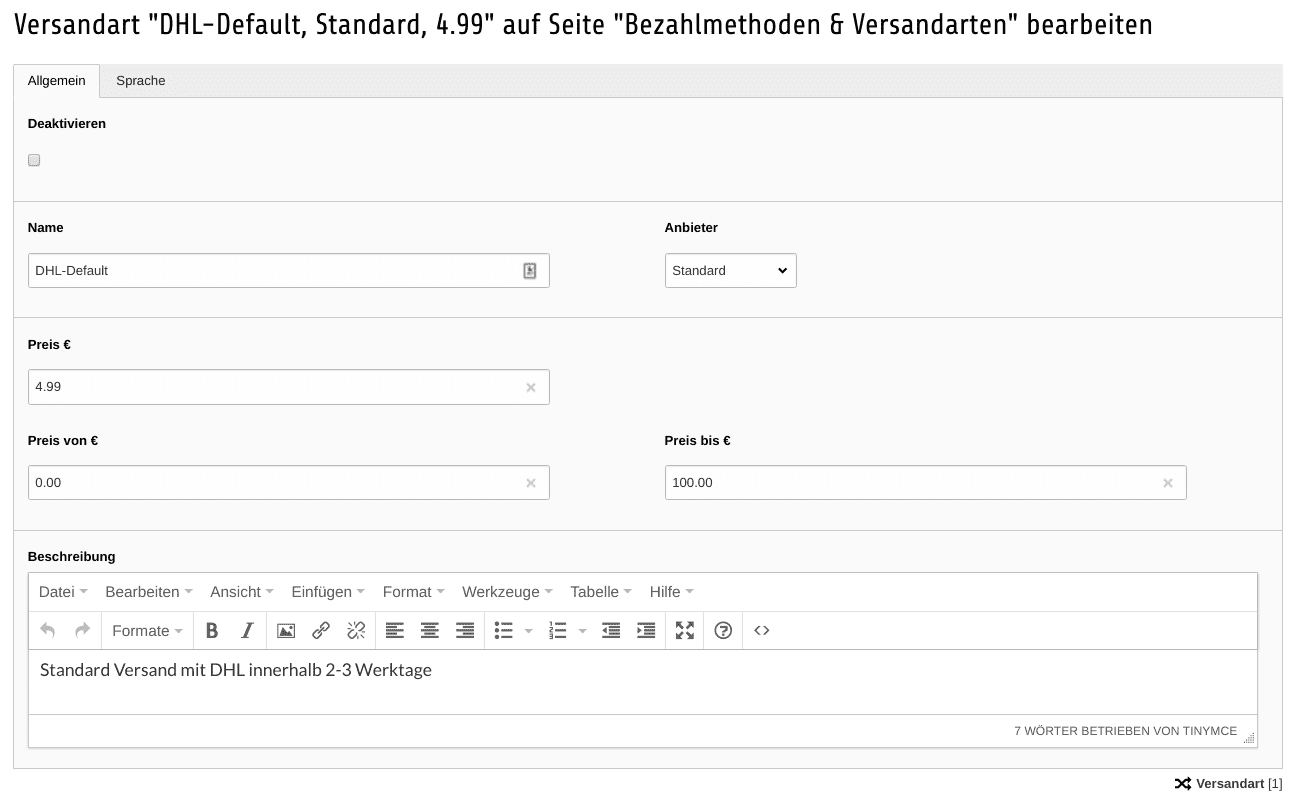Open the Werkzeuge menu
The image size is (1297, 799).
coord(507,592)
